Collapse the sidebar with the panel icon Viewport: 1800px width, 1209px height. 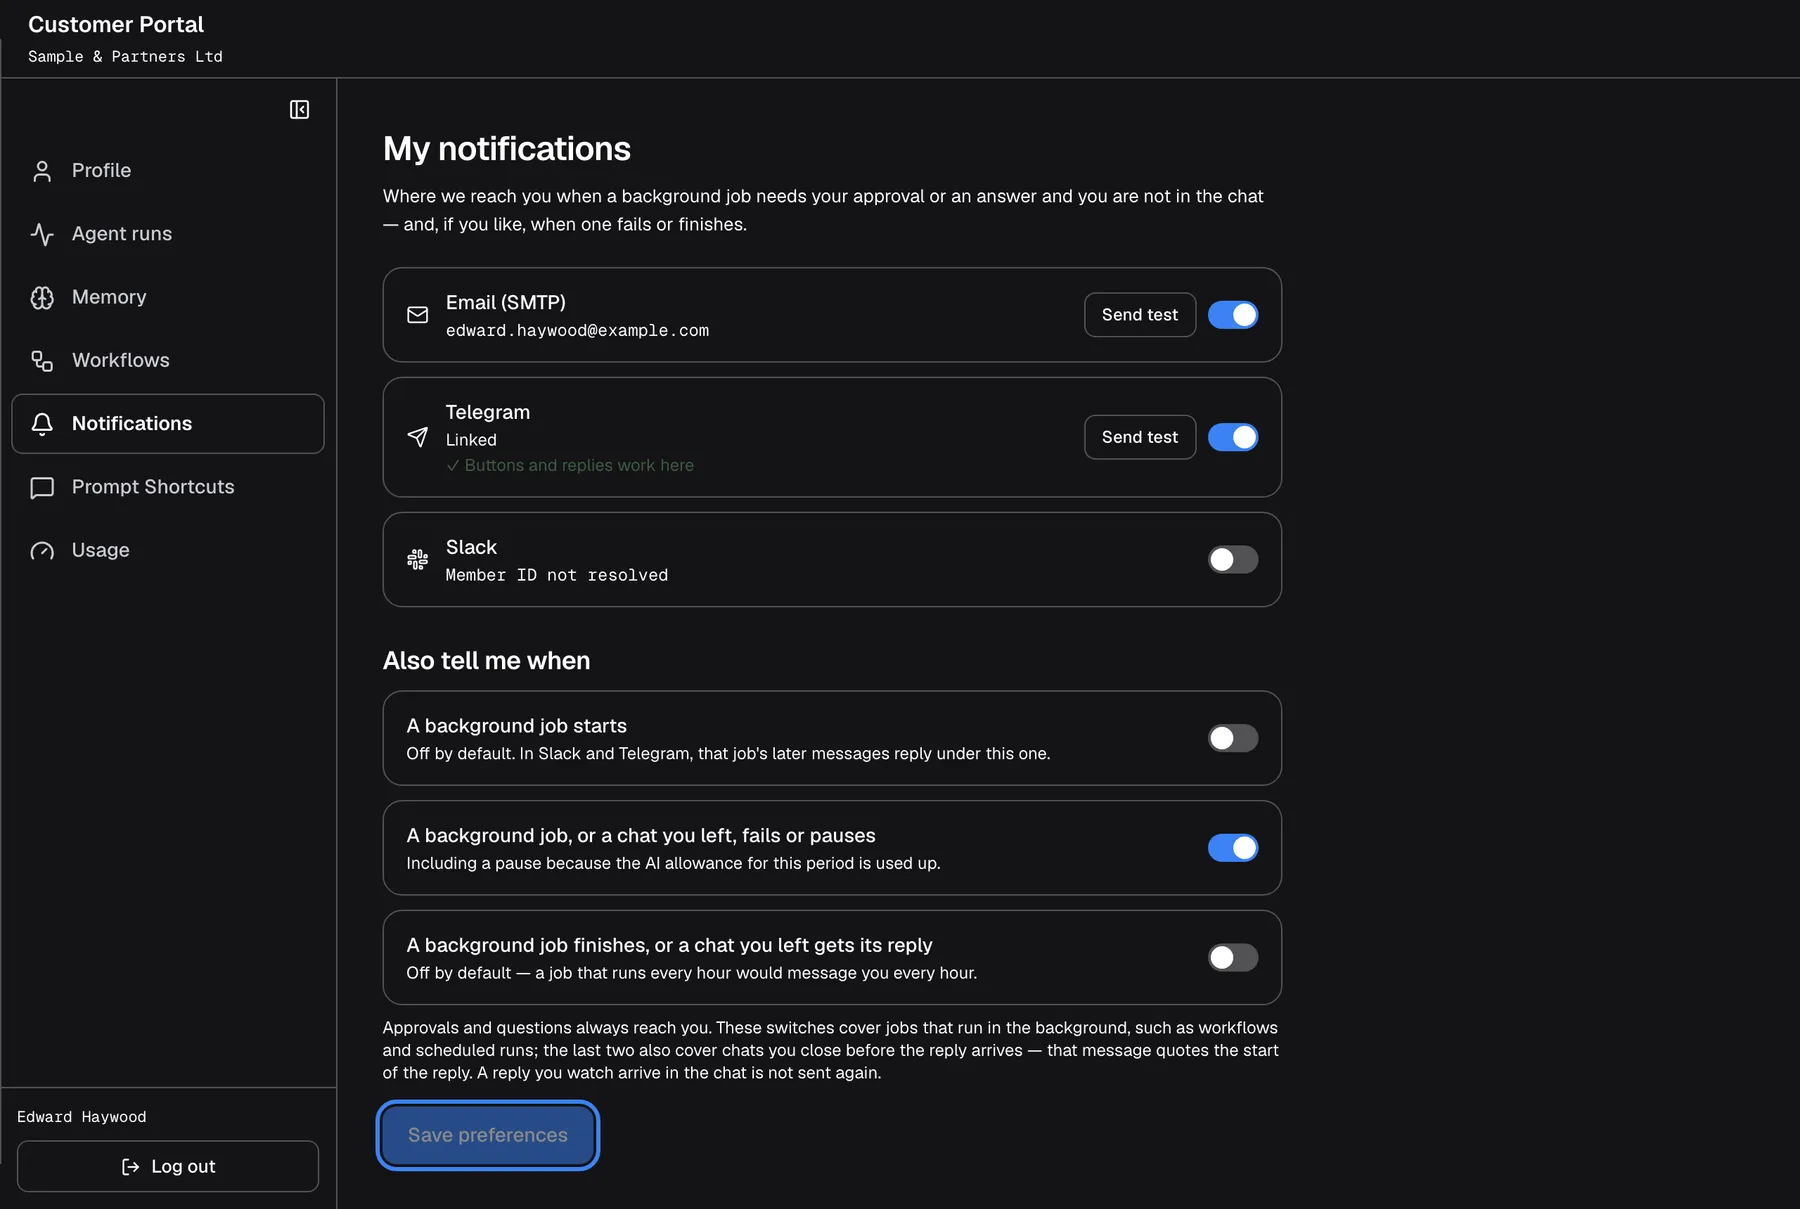(299, 109)
